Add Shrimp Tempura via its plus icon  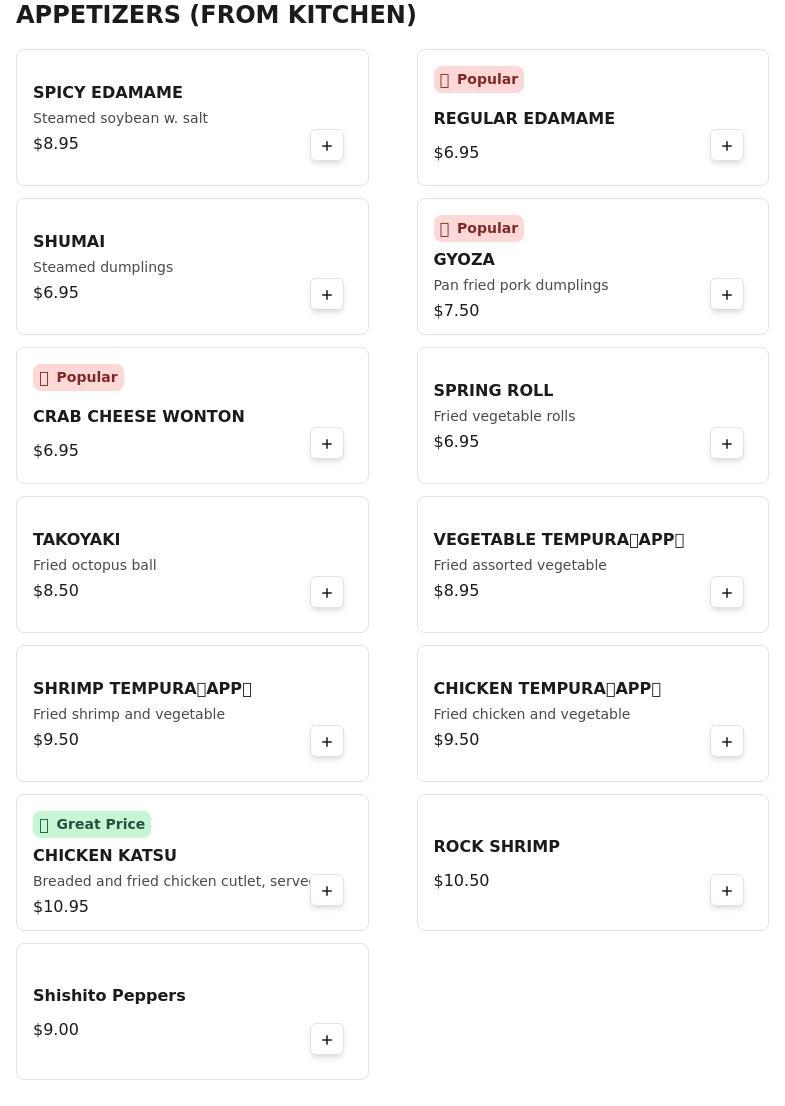point(327,742)
